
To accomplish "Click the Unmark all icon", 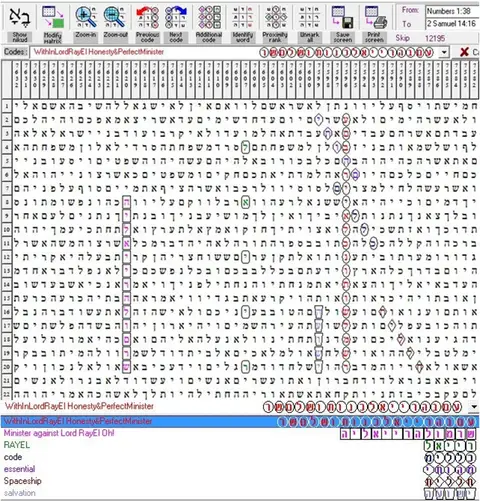I will pyautogui.click(x=309, y=17).
